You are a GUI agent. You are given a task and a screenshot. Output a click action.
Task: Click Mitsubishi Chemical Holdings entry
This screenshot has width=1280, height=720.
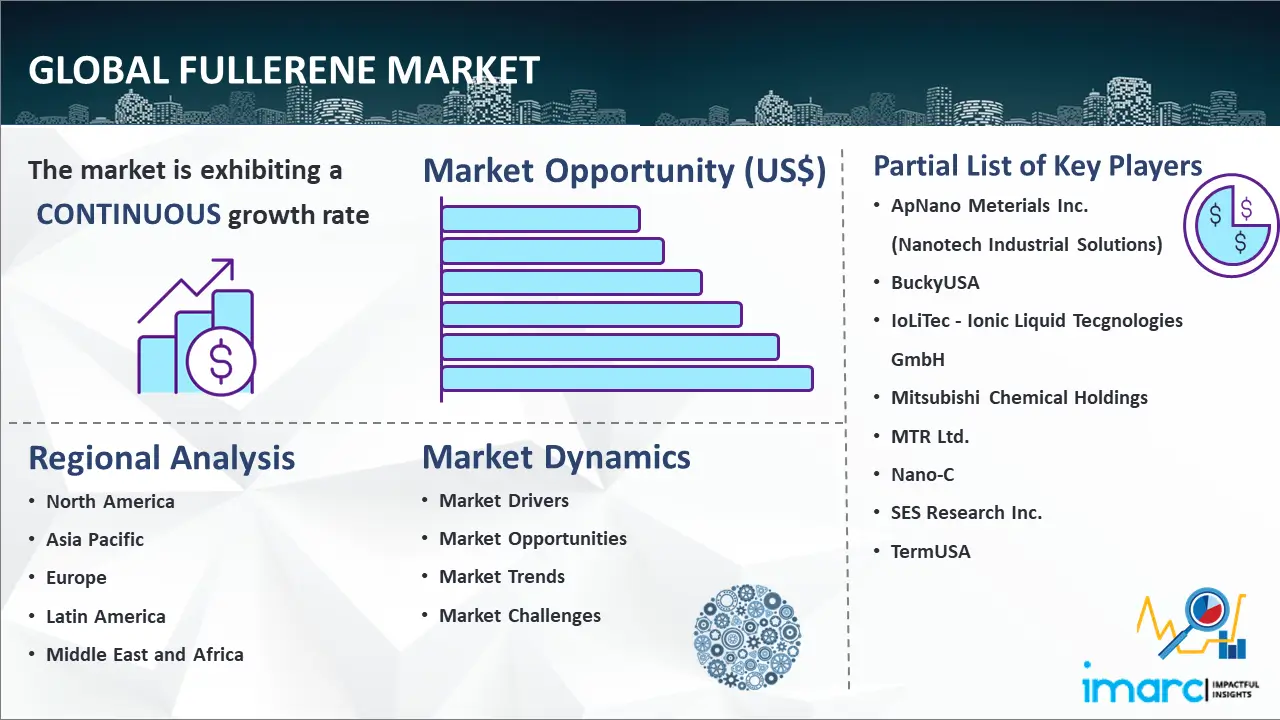1019,398
